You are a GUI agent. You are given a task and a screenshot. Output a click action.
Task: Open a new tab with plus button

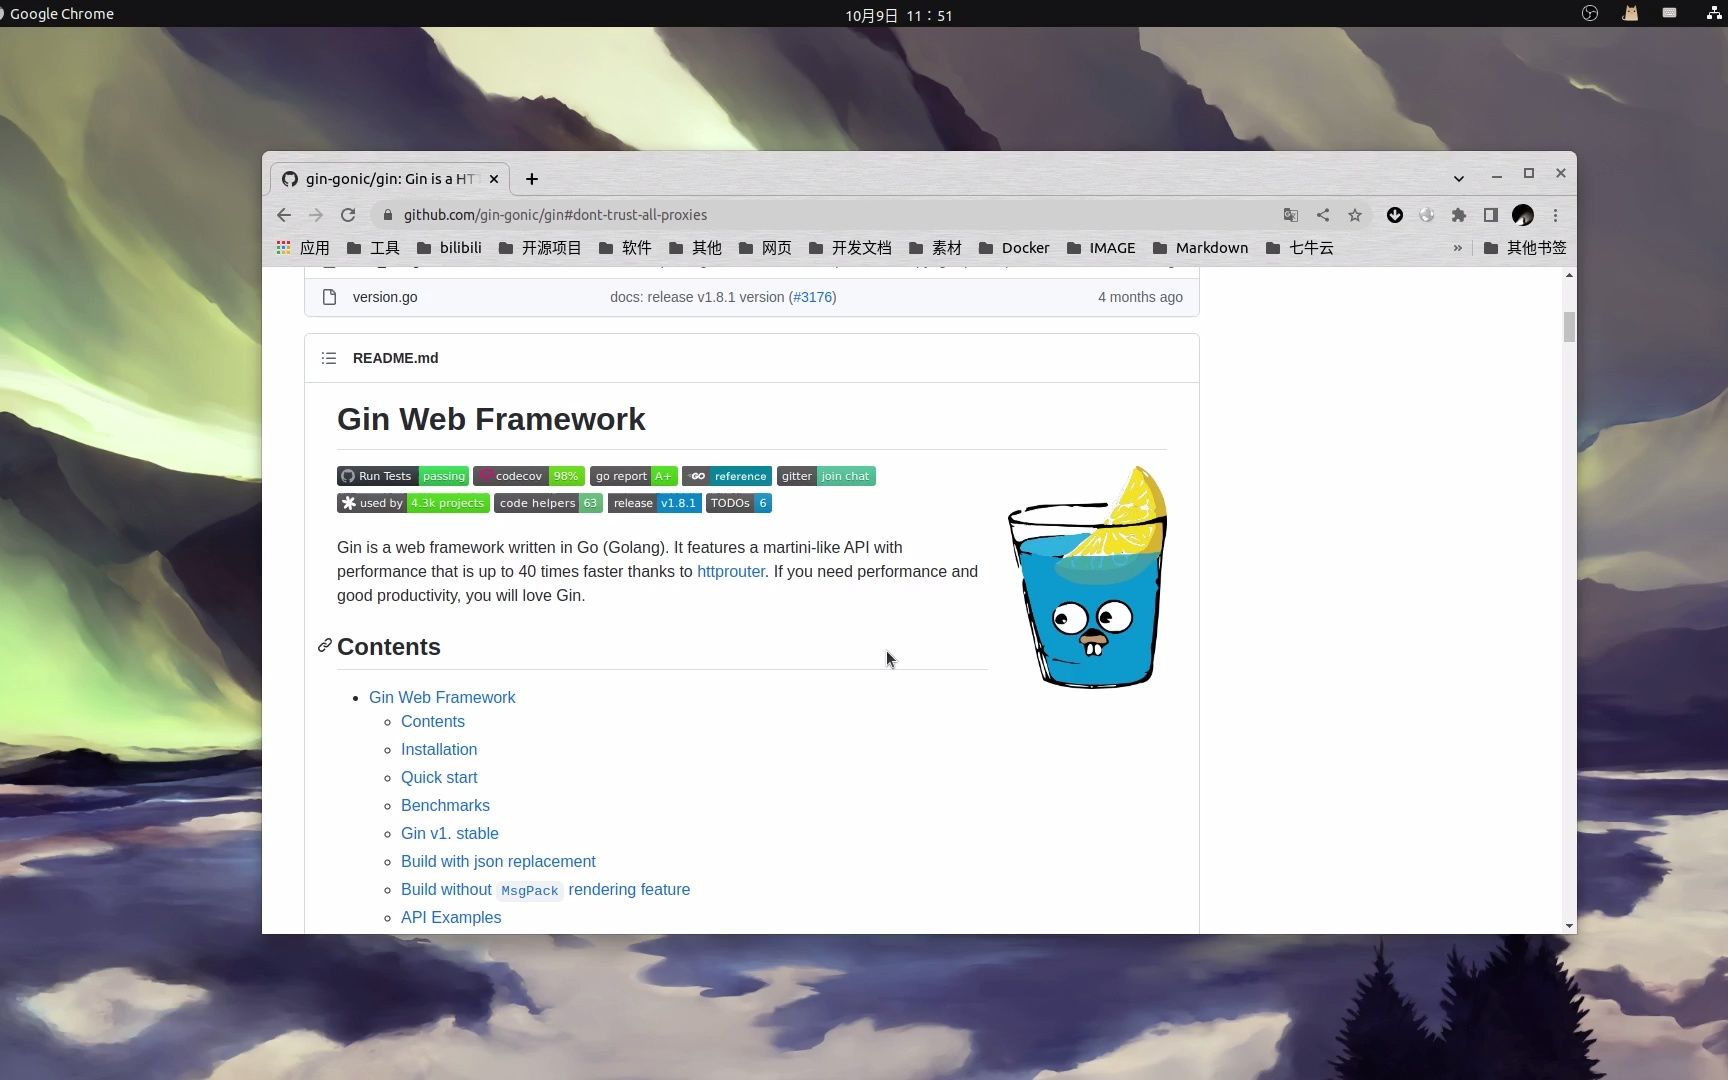532,179
